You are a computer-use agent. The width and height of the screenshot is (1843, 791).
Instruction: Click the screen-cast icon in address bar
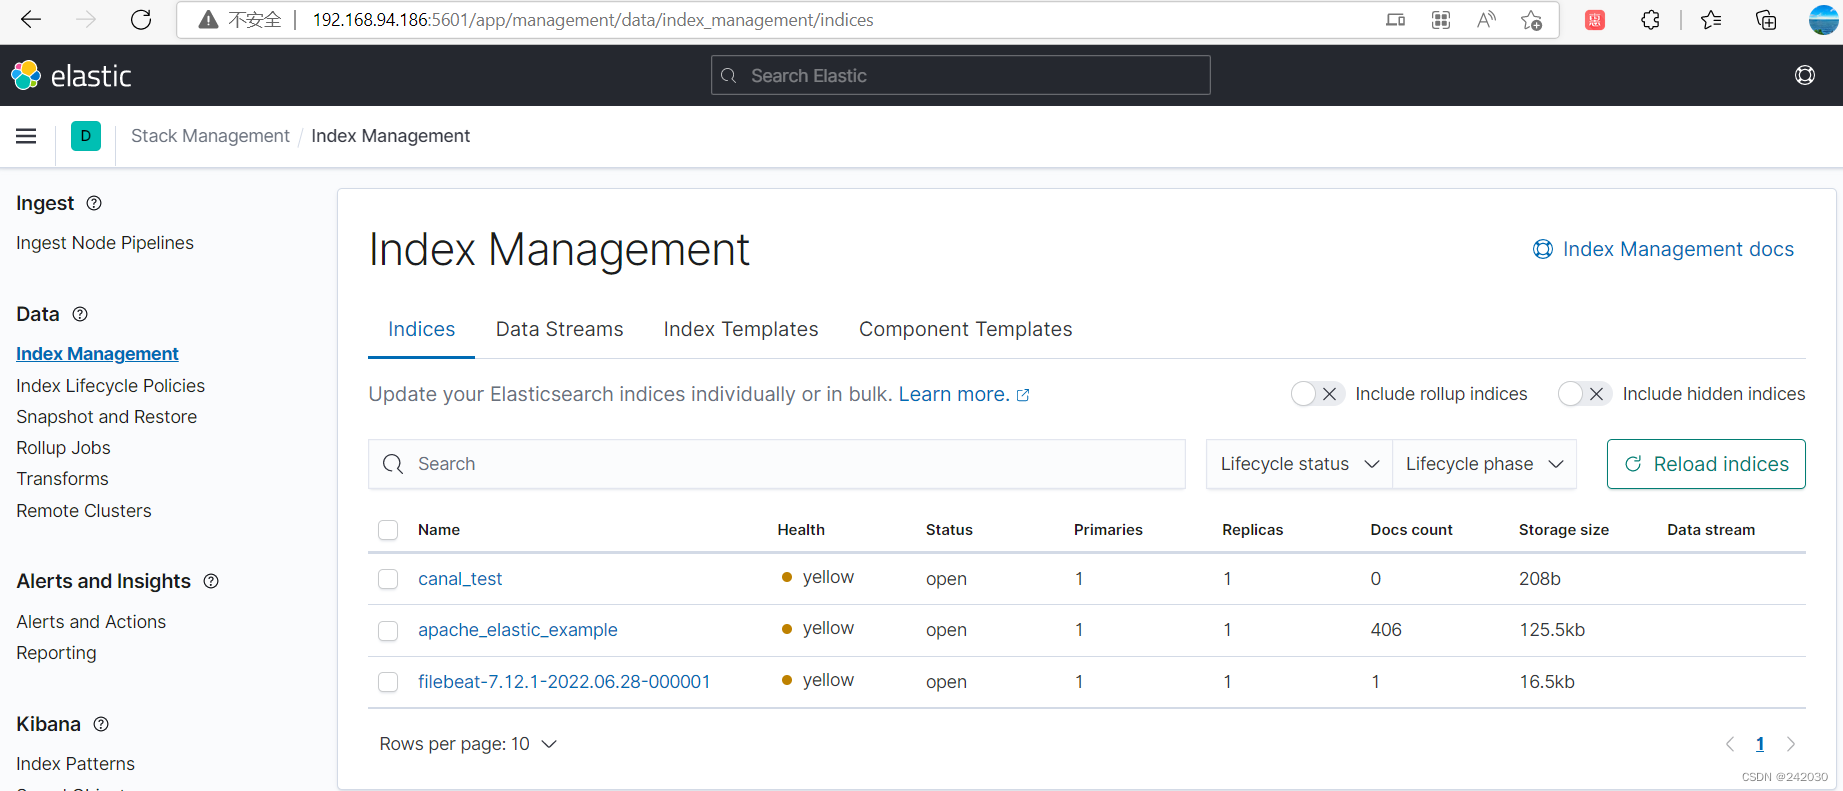(x=1395, y=20)
